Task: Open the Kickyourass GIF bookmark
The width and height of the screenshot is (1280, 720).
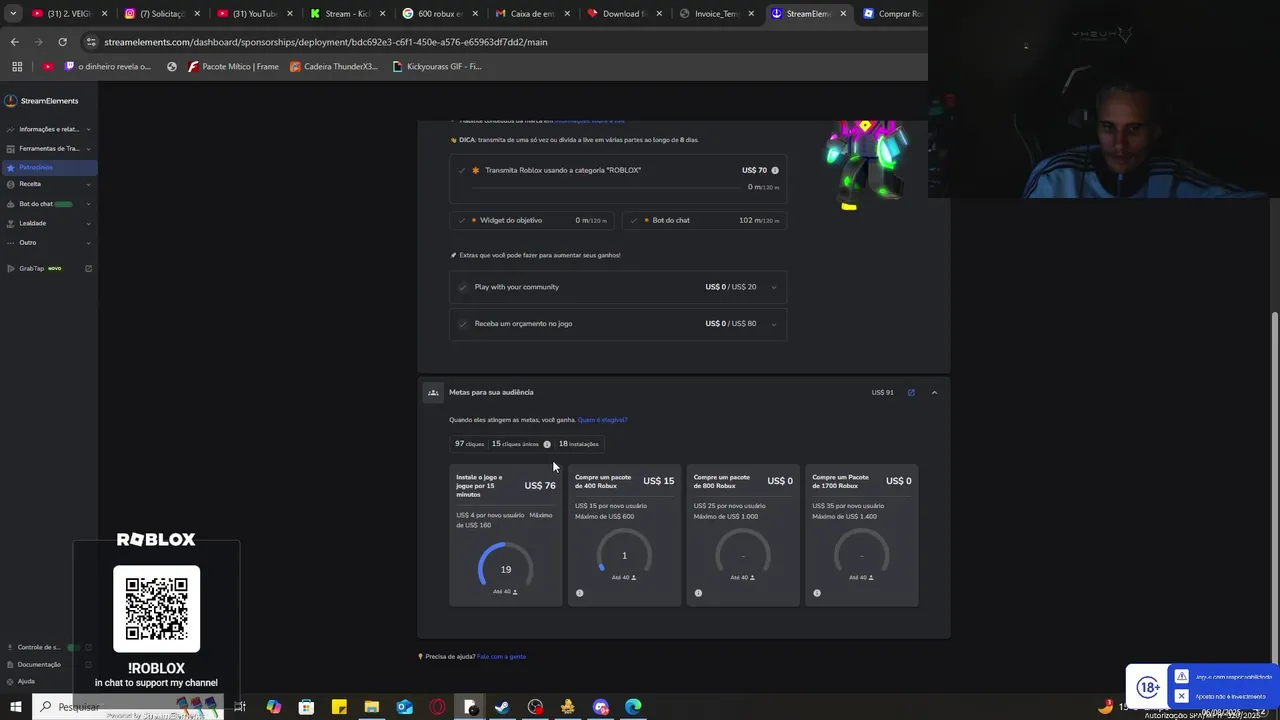Action: 437,67
